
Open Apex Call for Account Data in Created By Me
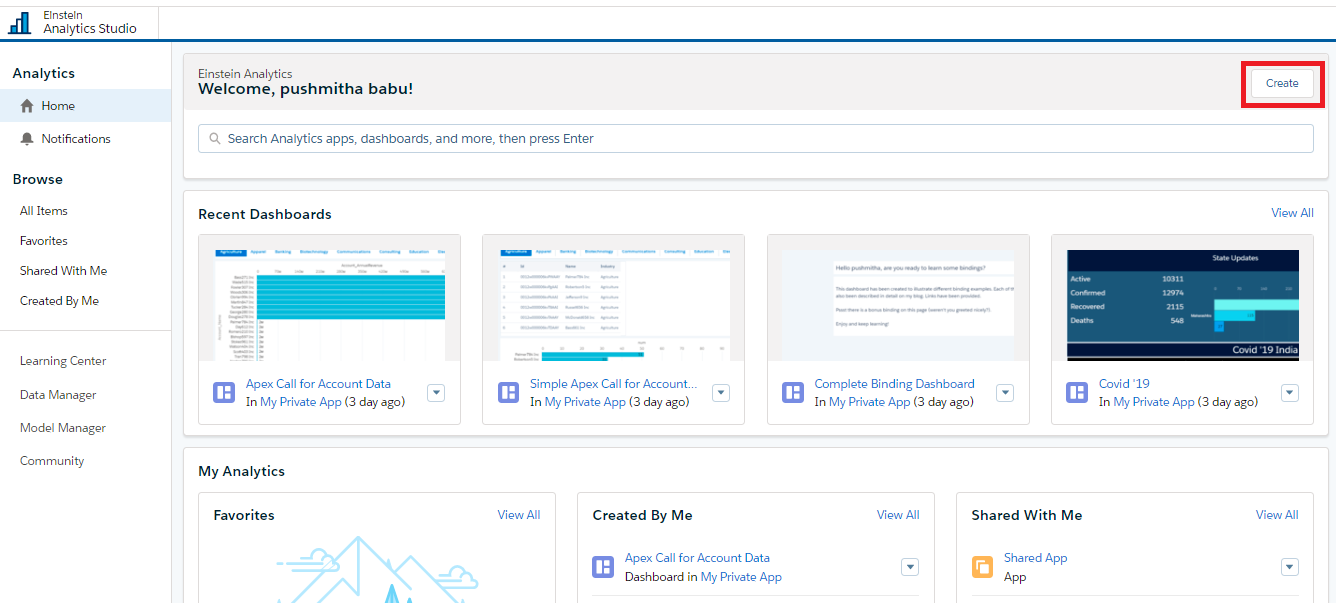click(697, 558)
